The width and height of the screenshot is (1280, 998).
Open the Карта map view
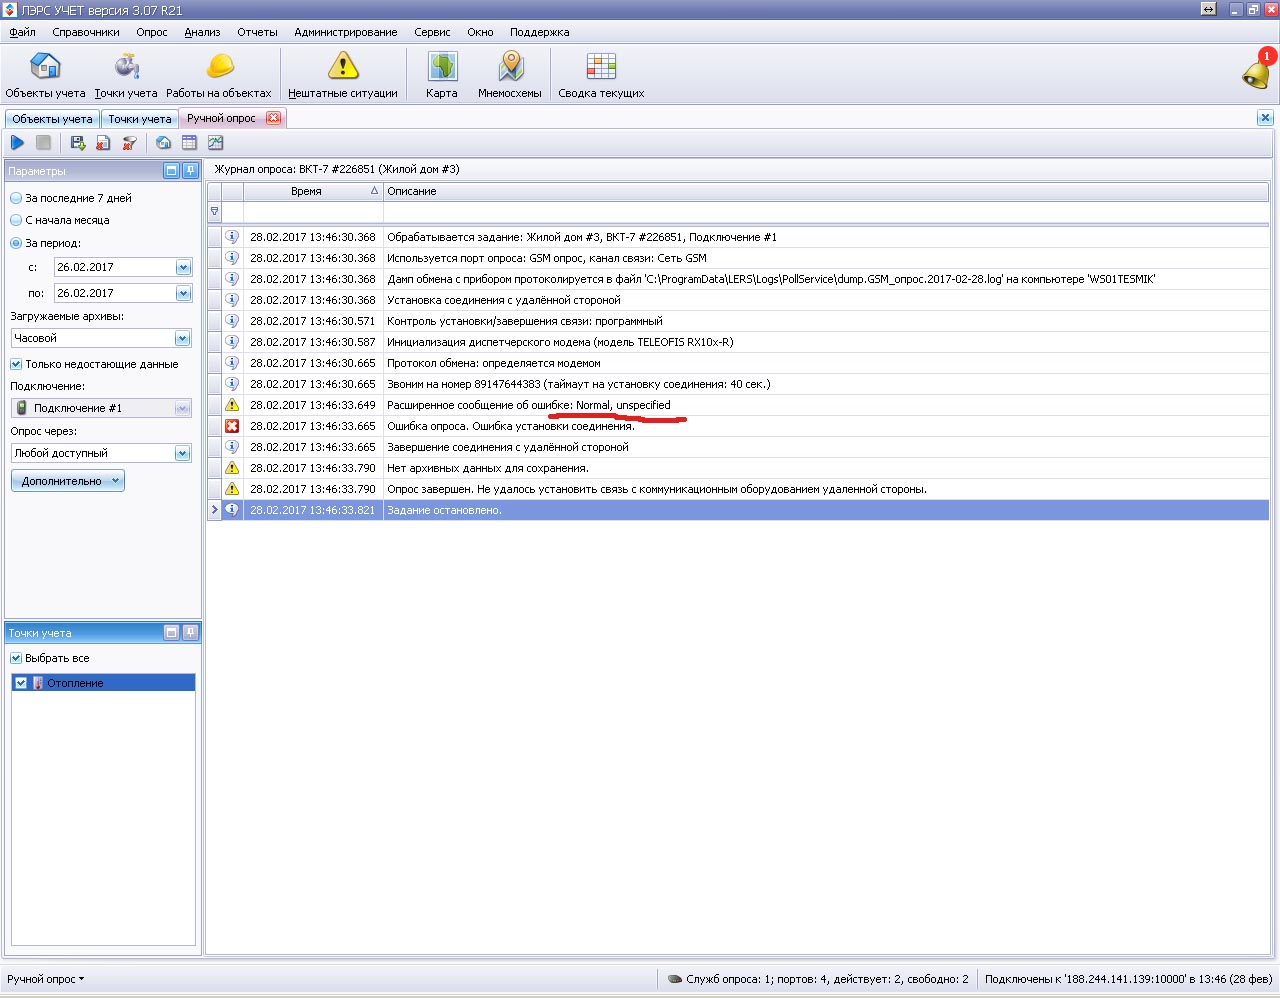pos(442,75)
